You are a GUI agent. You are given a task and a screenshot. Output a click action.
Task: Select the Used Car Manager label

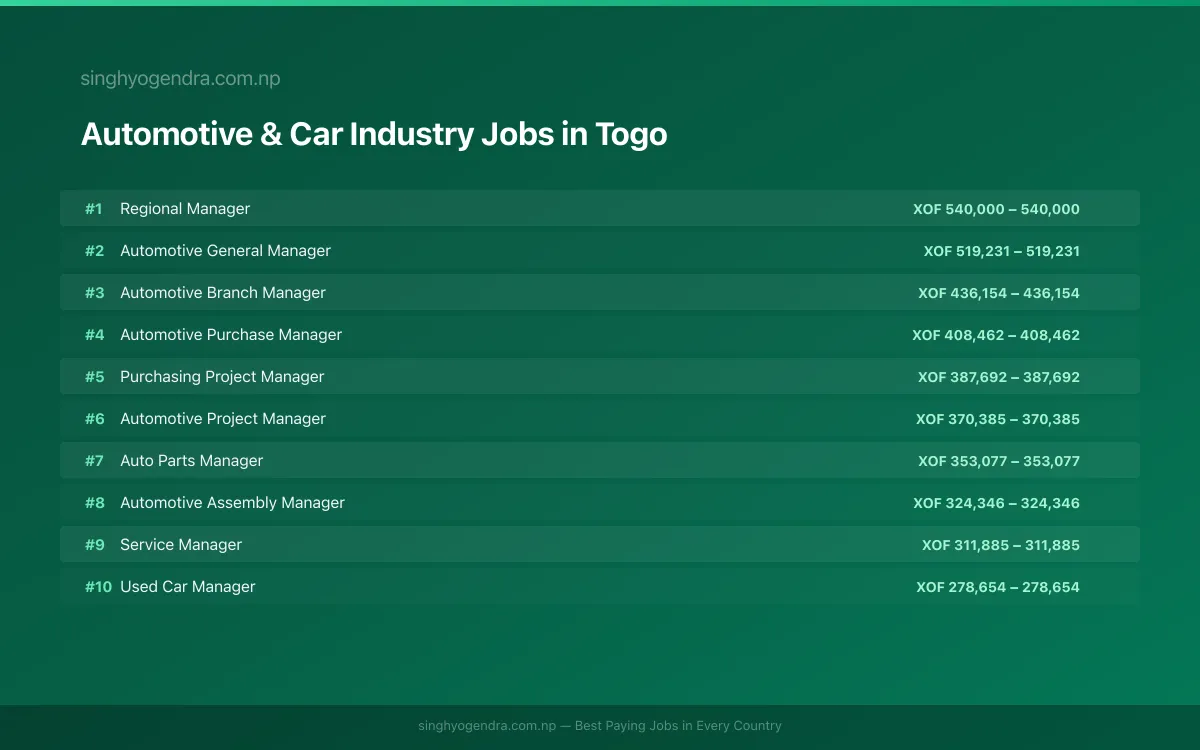(x=188, y=587)
